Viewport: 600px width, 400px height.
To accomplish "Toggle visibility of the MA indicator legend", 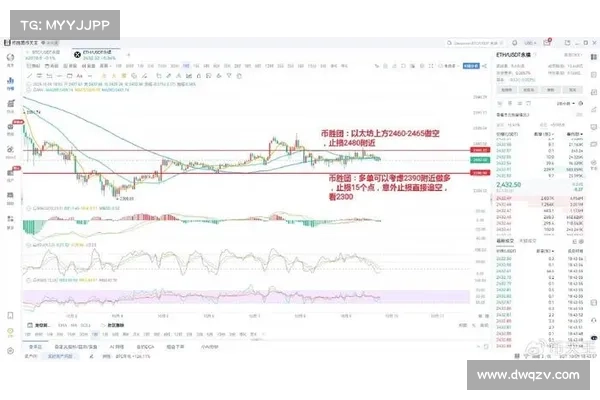I will tap(29, 90).
